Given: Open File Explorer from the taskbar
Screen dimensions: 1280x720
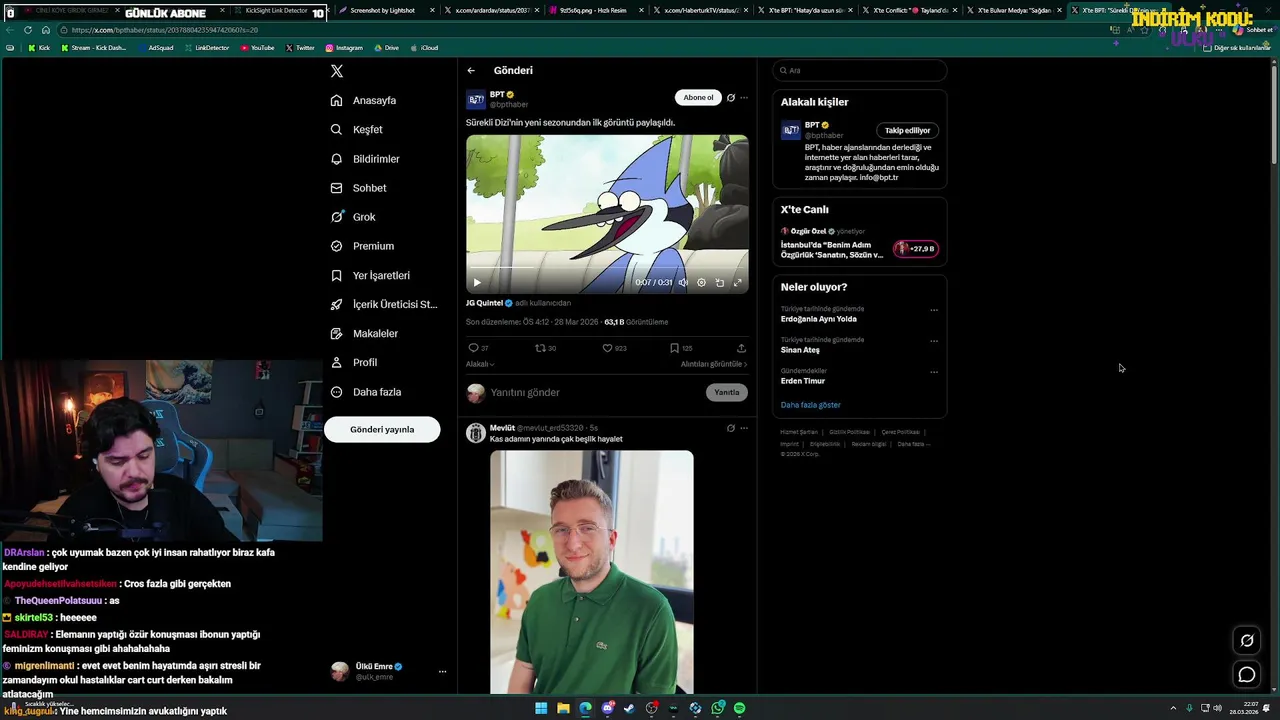Looking at the screenshot, I should coord(563,708).
